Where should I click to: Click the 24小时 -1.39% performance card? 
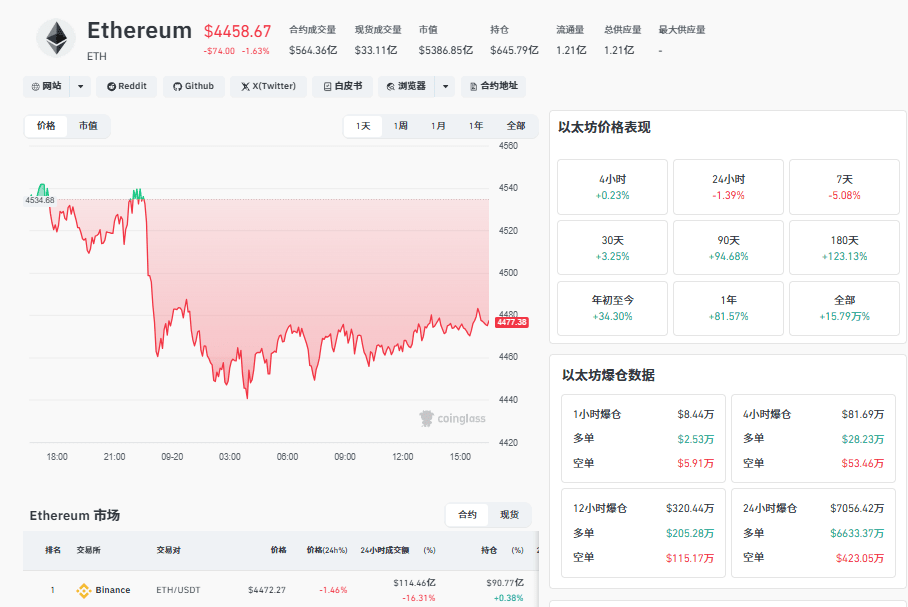click(x=728, y=187)
